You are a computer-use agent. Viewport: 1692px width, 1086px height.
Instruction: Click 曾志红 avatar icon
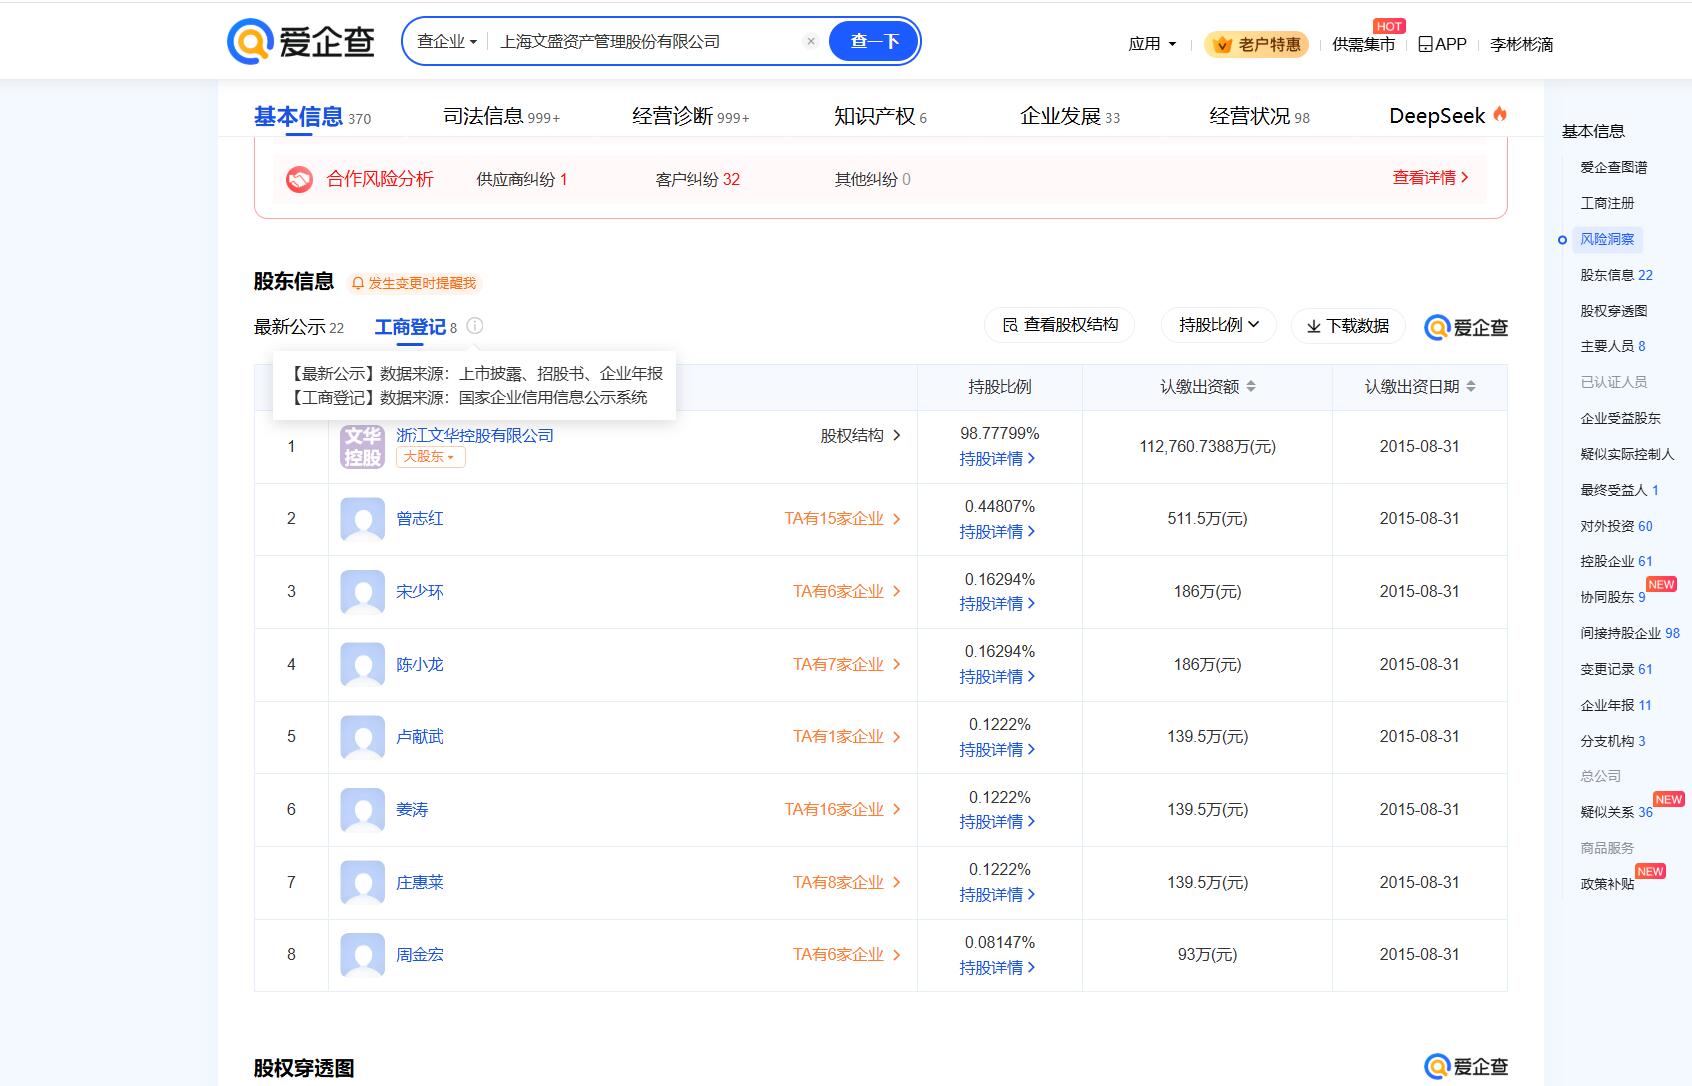(x=362, y=519)
